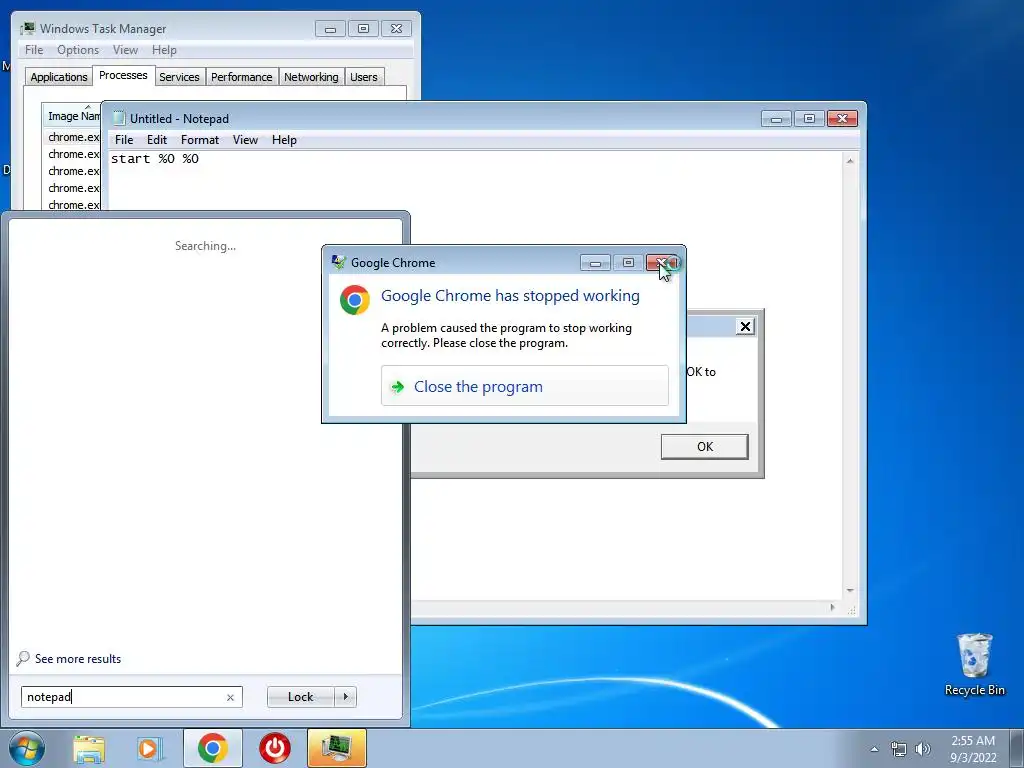This screenshot has width=1024, height=768.
Task: Switch to the Services tab
Action: (179, 77)
